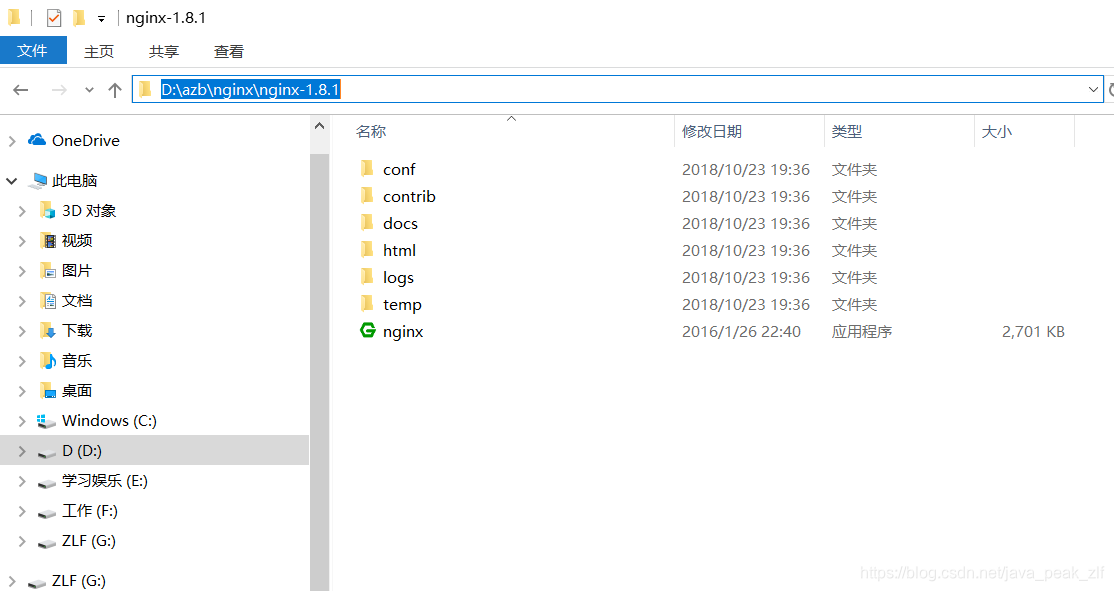Click the 学习娱乐 (E:) drive icon
Viewport: 1114px width, 591px height.
tap(47, 482)
